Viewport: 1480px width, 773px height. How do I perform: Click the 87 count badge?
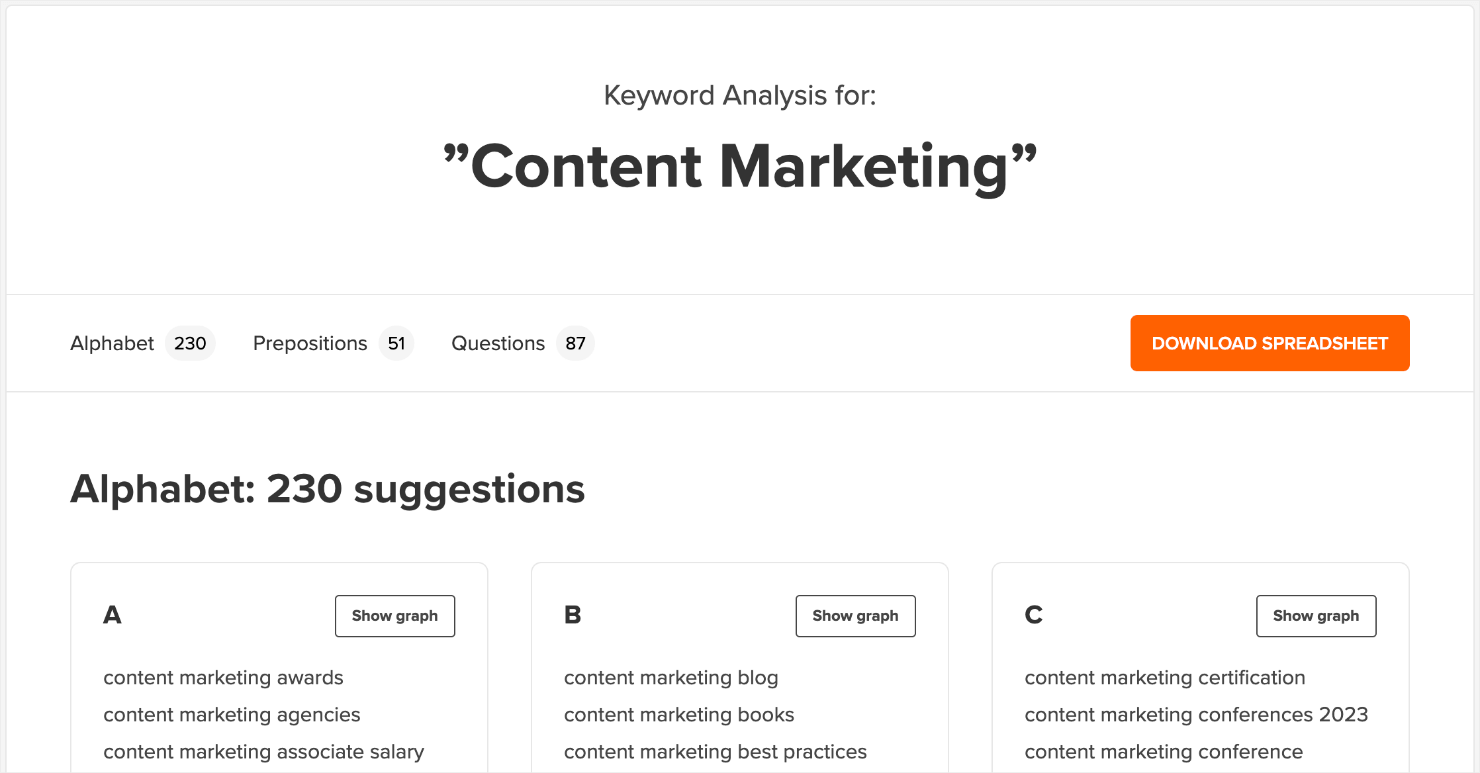pos(574,343)
